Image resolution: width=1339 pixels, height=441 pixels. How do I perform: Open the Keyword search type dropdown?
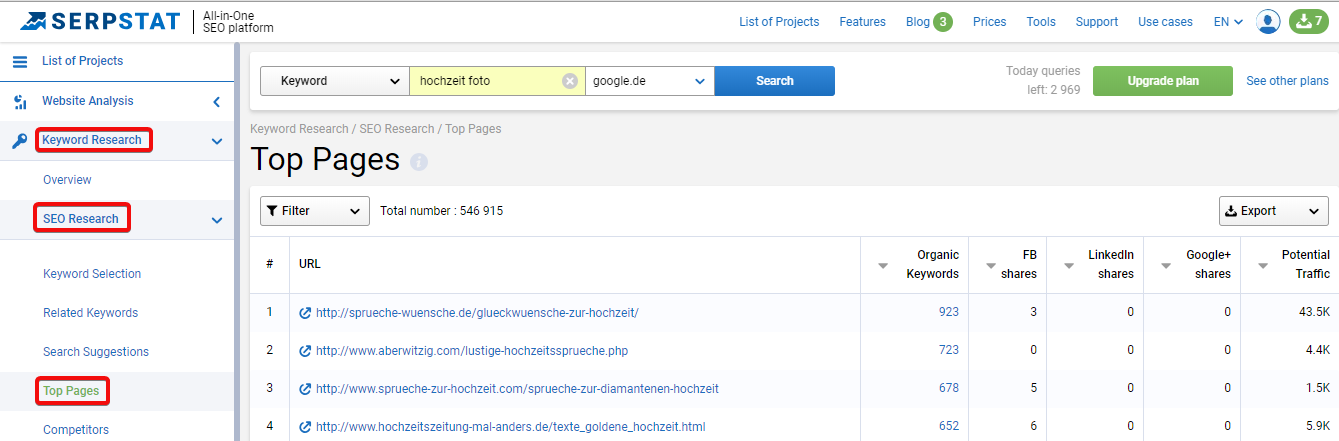[x=334, y=81]
